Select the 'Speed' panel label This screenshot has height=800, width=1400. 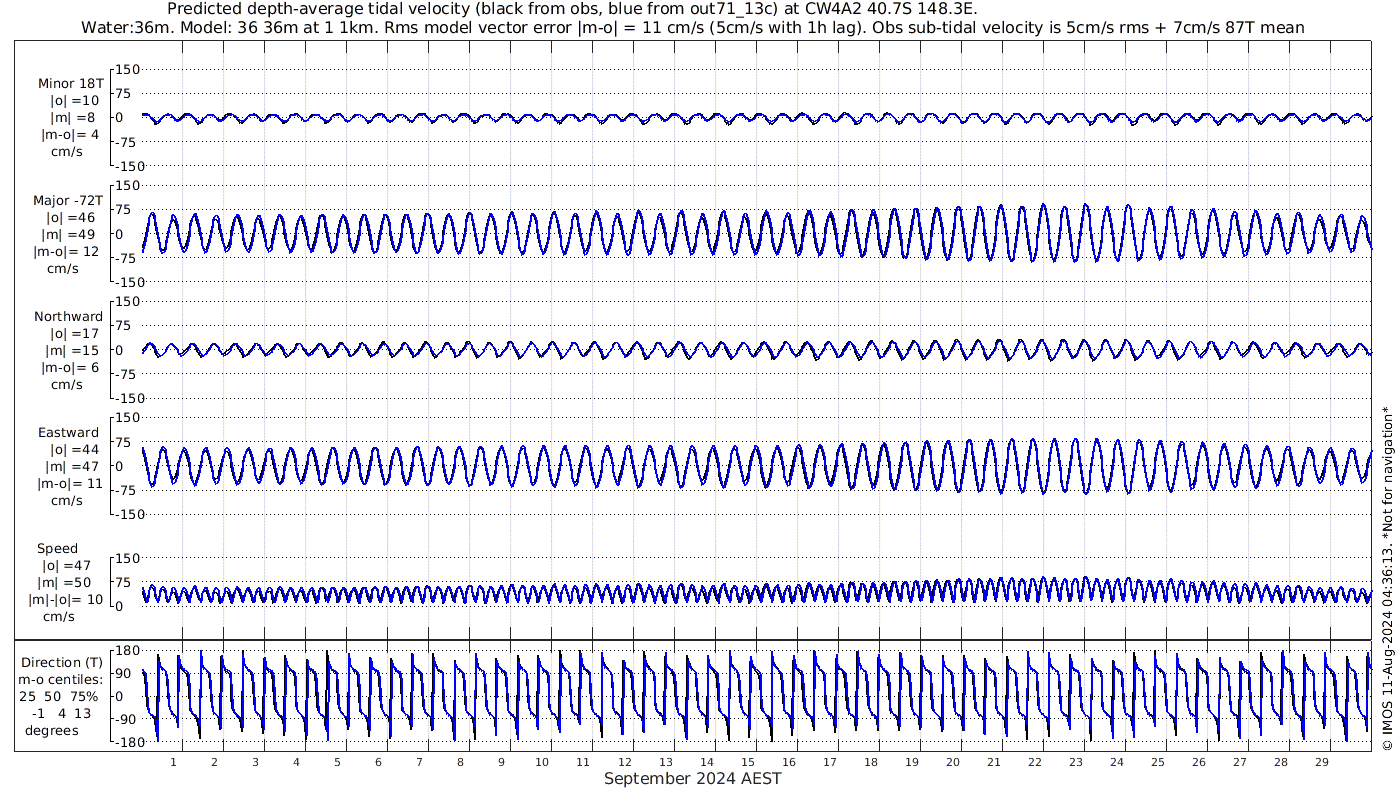click(x=58, y=549)
